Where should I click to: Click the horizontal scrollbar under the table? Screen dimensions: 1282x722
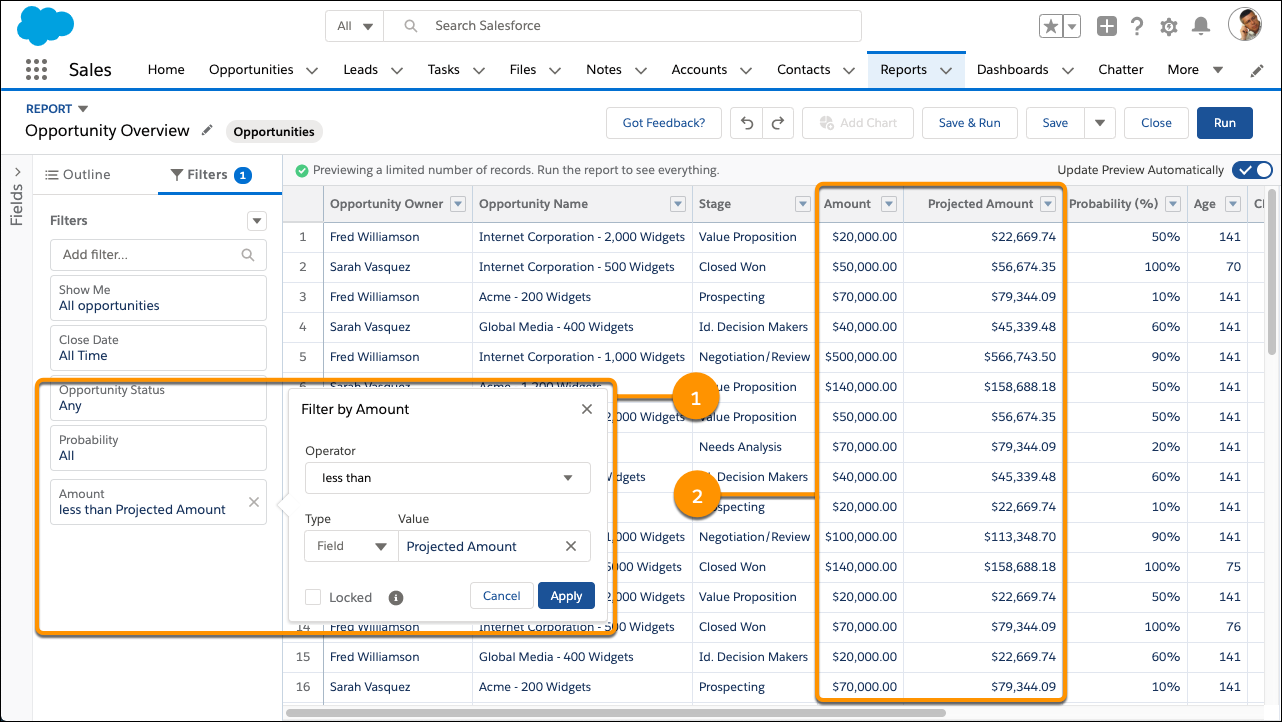[616, 713]
